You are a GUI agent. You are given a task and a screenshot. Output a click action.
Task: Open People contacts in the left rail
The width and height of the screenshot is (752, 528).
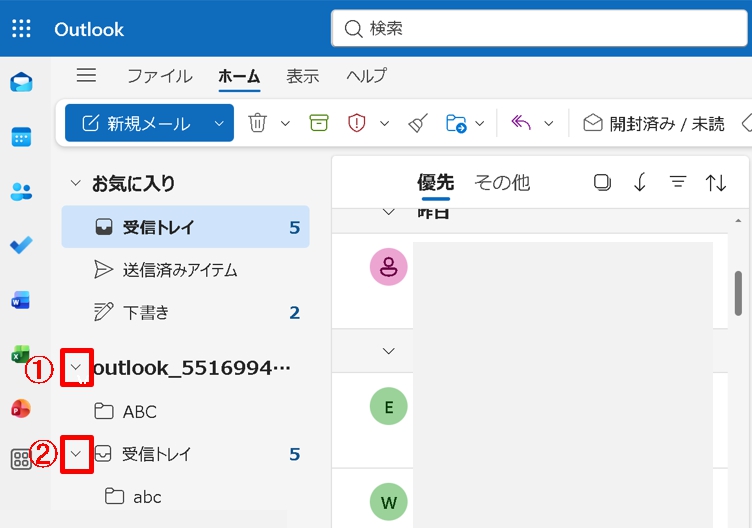[x=21, y=191]
